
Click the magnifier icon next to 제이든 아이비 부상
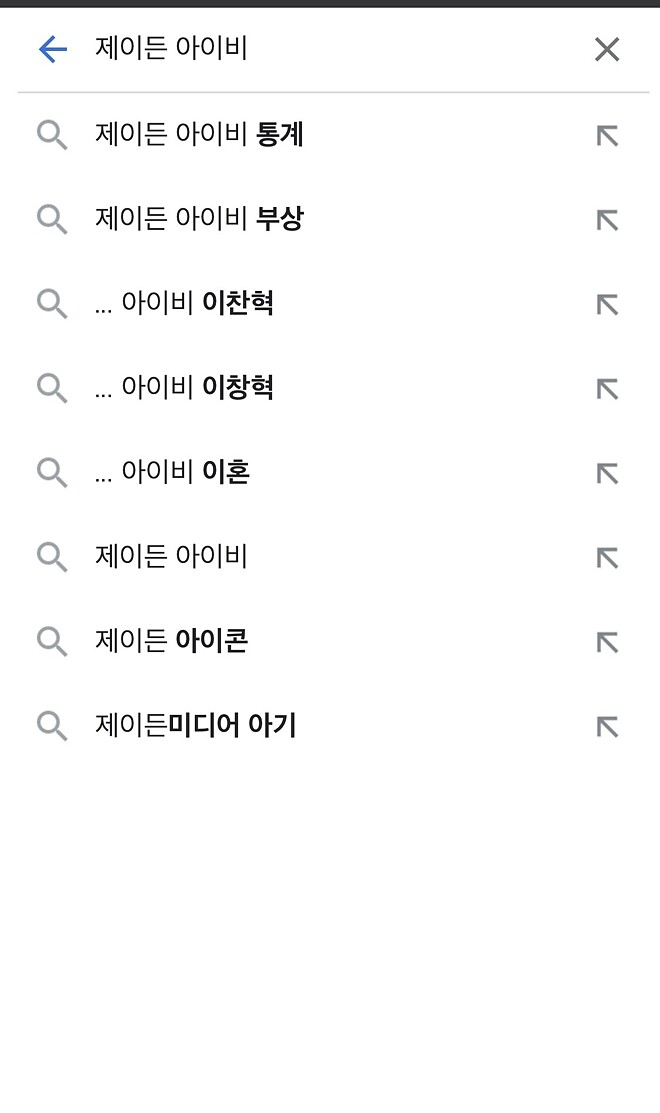tap(52, 220)
